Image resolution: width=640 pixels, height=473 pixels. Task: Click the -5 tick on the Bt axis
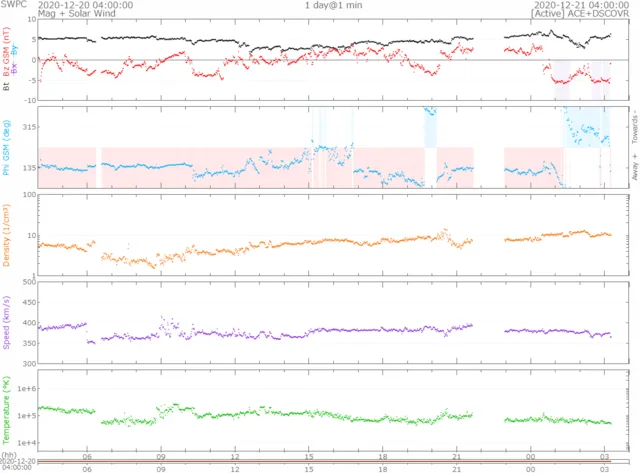pos(33,80)
